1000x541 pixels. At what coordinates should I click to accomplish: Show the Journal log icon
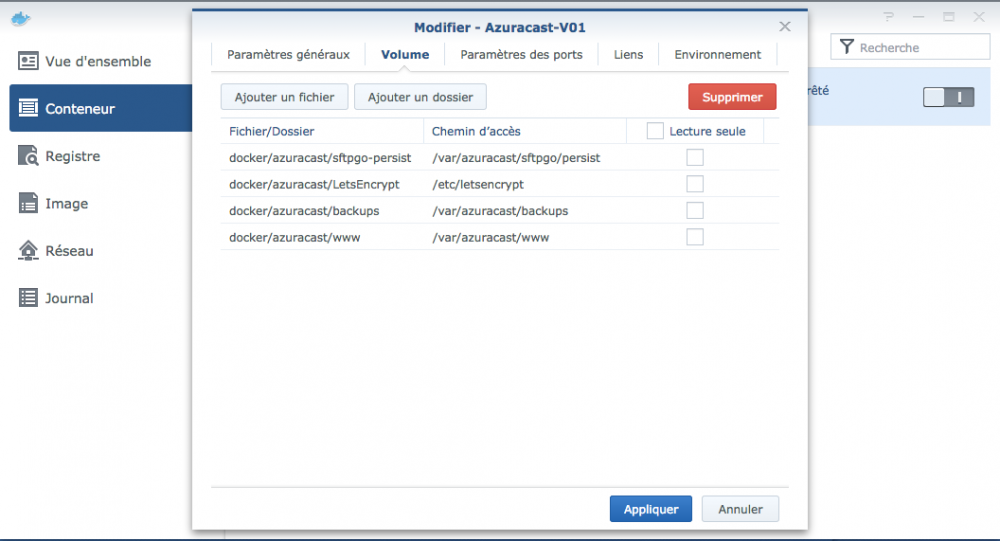[28, 298]
